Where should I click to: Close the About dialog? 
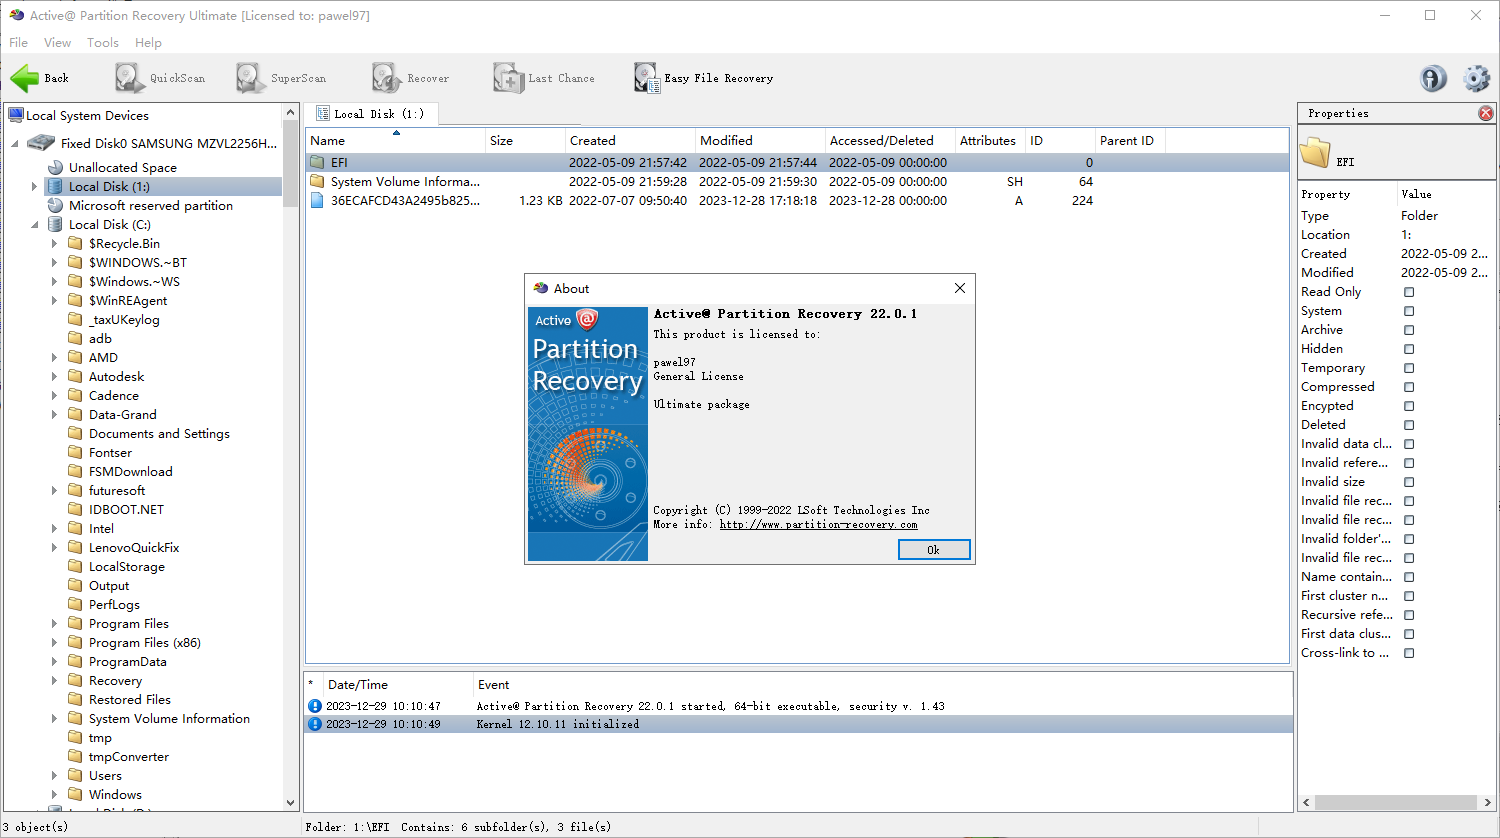pyautogui.click(x=960, y=288)
